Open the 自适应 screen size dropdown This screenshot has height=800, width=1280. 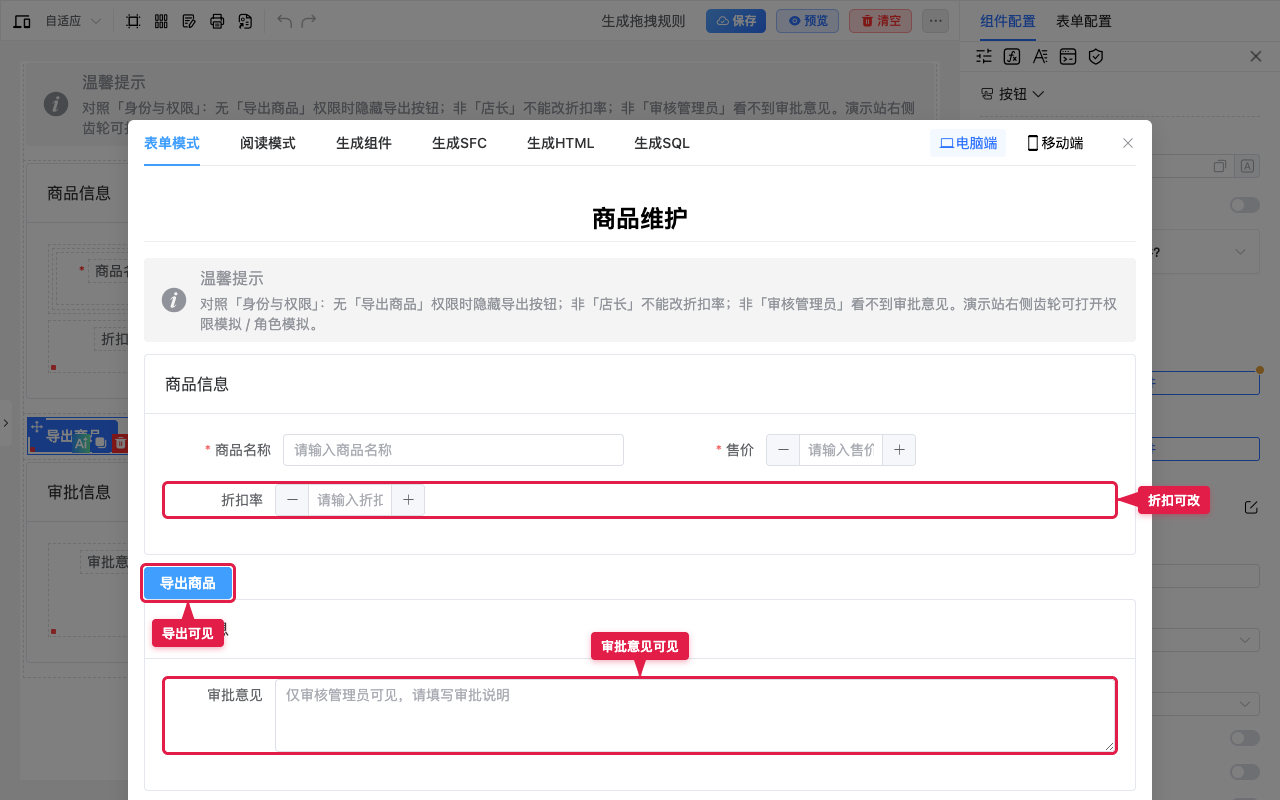click(x=74, y=21)
